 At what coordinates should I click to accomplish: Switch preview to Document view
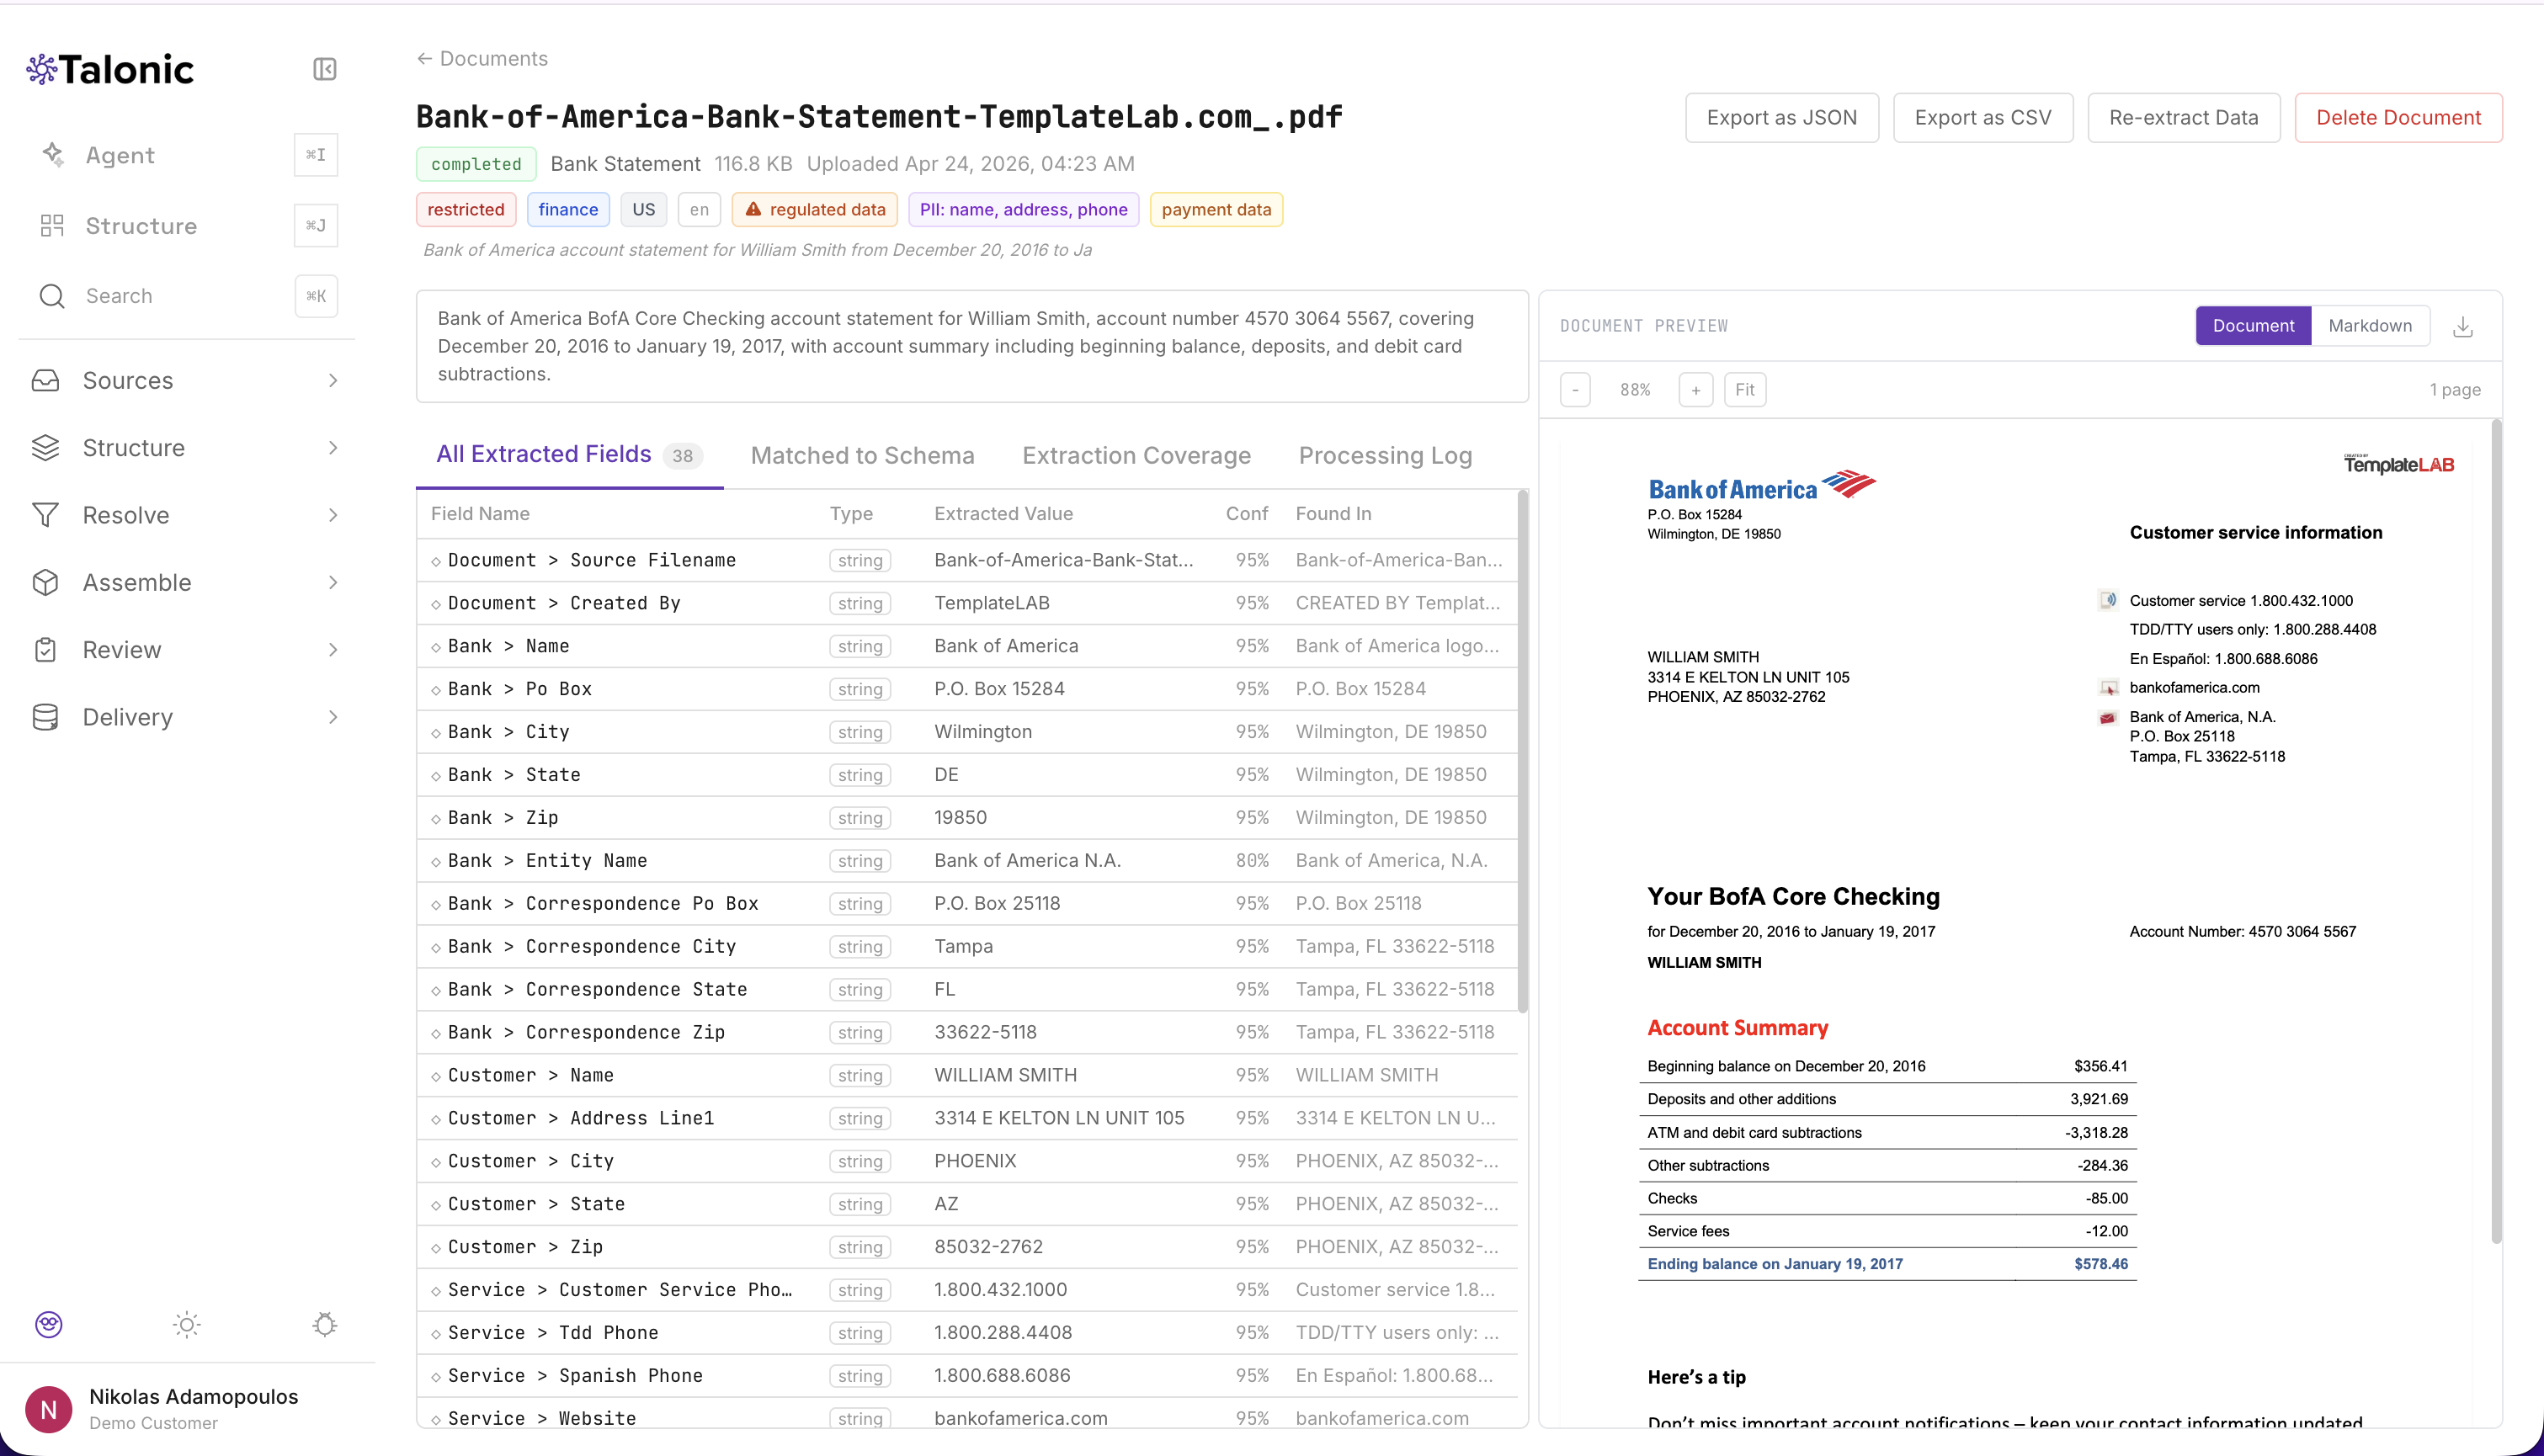[x=2253, y=326]
